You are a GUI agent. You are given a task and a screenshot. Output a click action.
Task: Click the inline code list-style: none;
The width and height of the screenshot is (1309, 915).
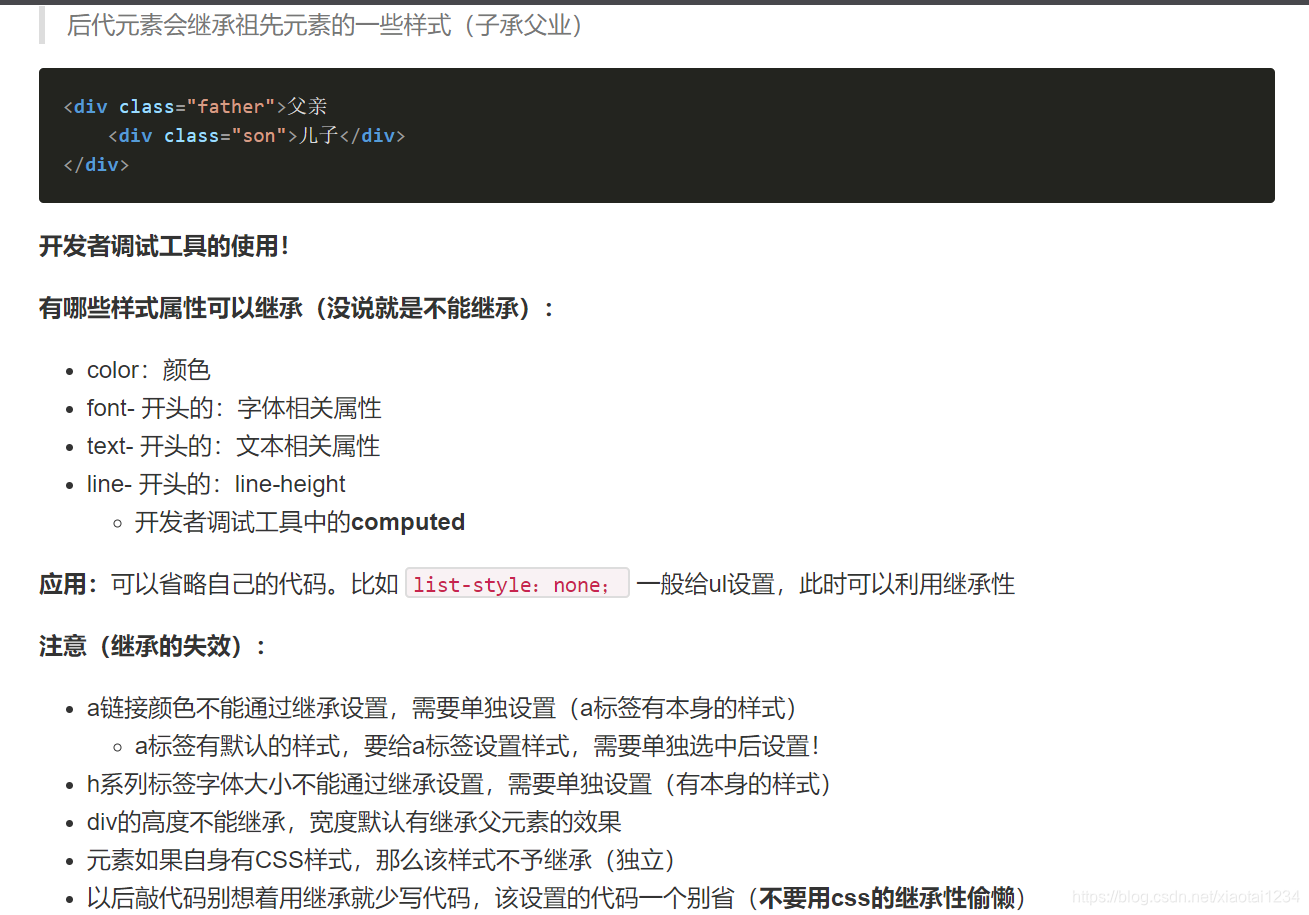(x=517, y=584)
